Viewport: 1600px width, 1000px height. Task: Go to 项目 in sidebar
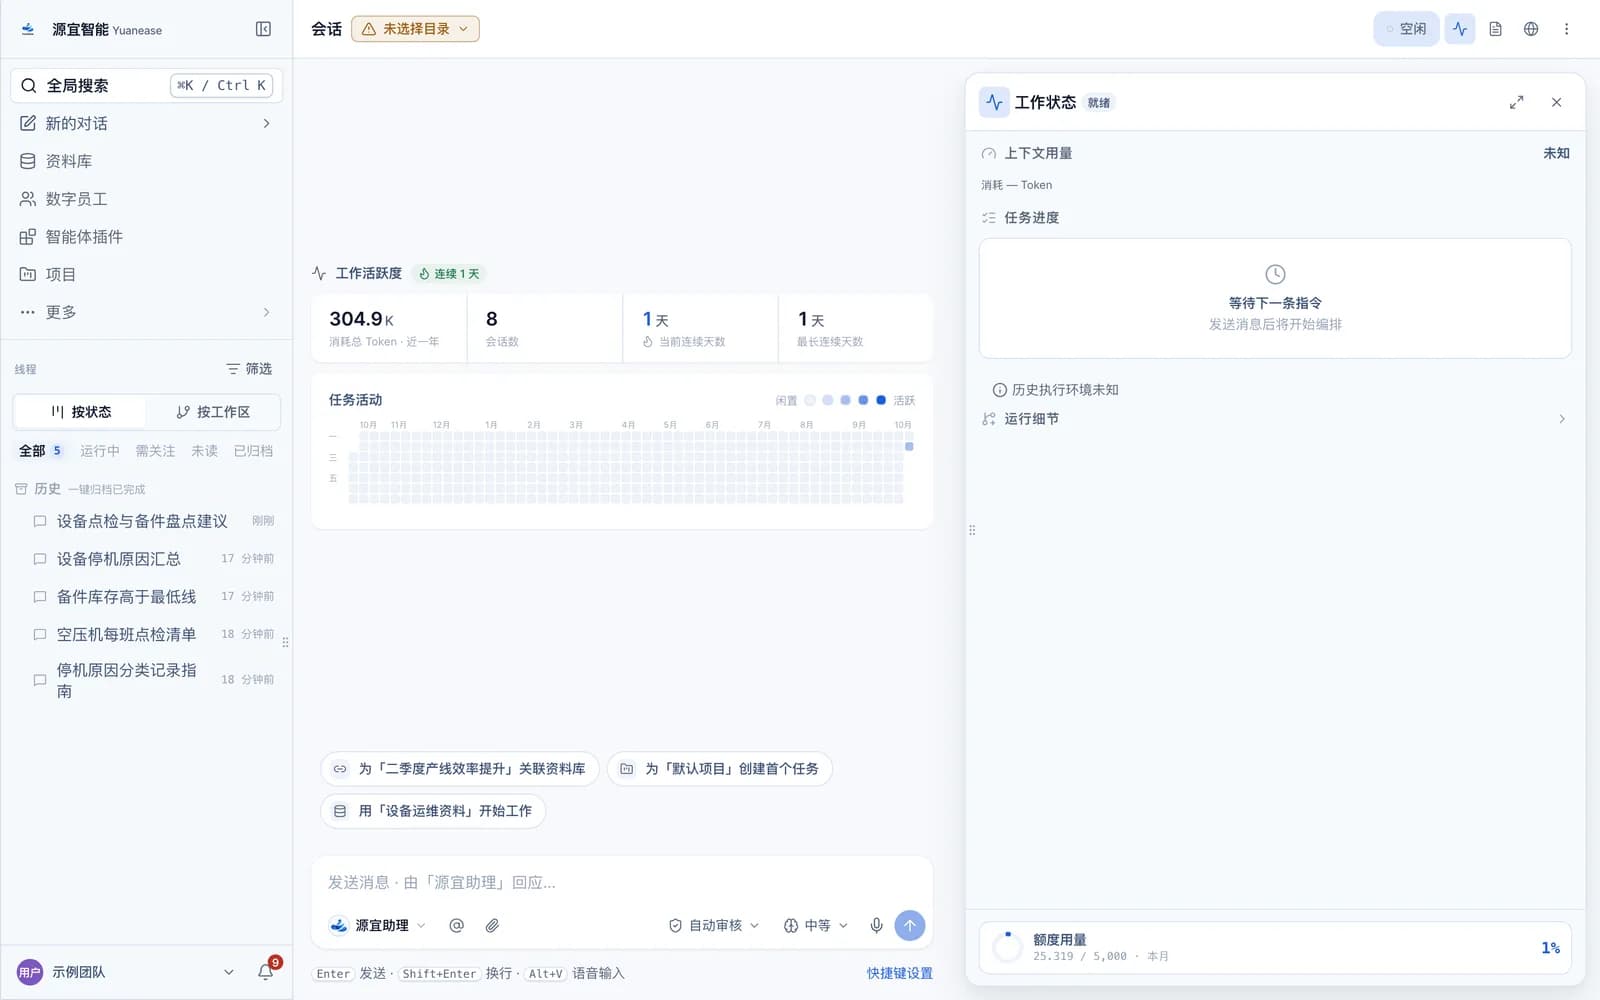coord(146,274)
